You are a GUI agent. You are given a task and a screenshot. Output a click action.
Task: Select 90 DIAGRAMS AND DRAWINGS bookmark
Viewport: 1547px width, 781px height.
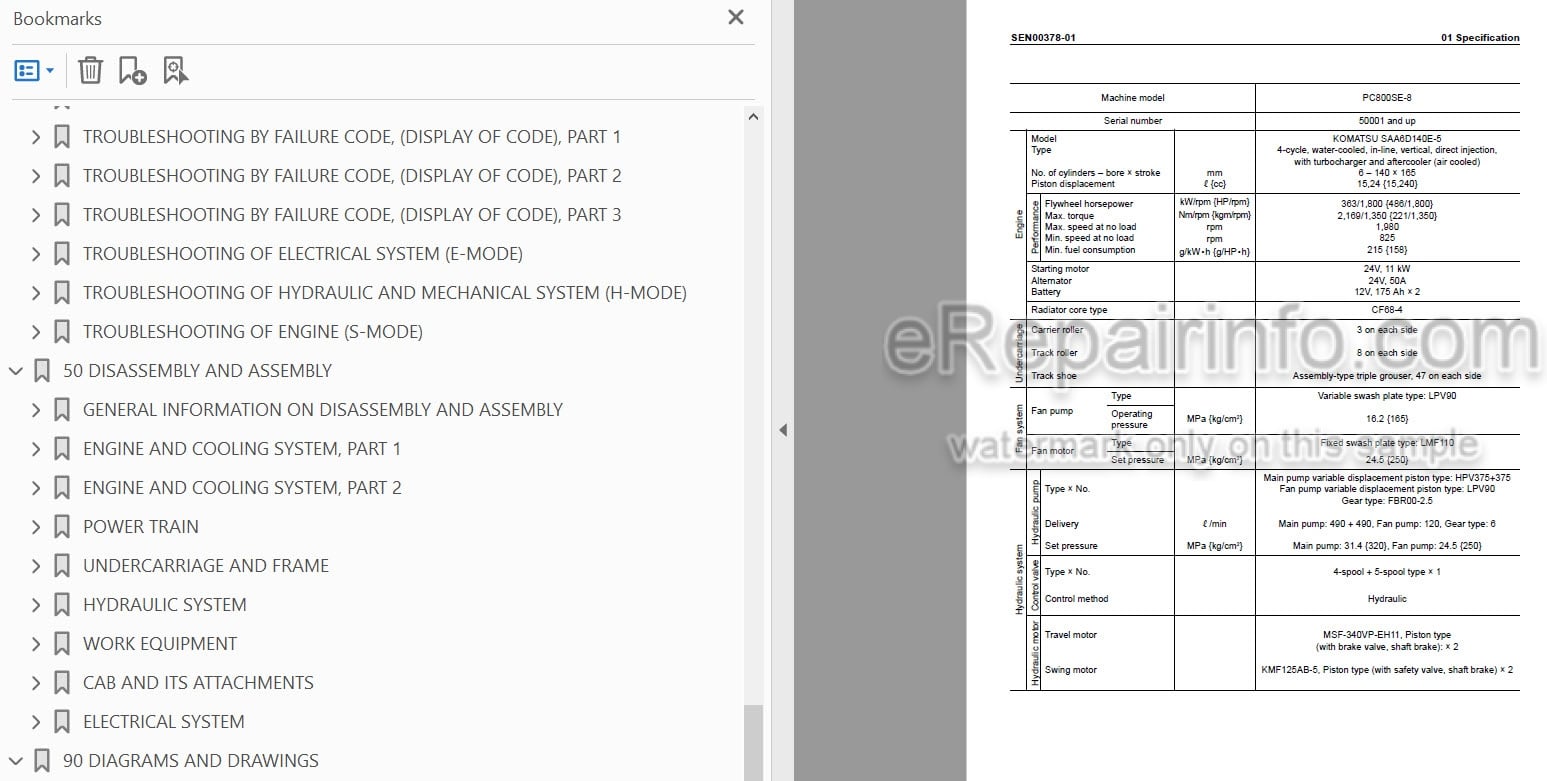tap(191, 761)
